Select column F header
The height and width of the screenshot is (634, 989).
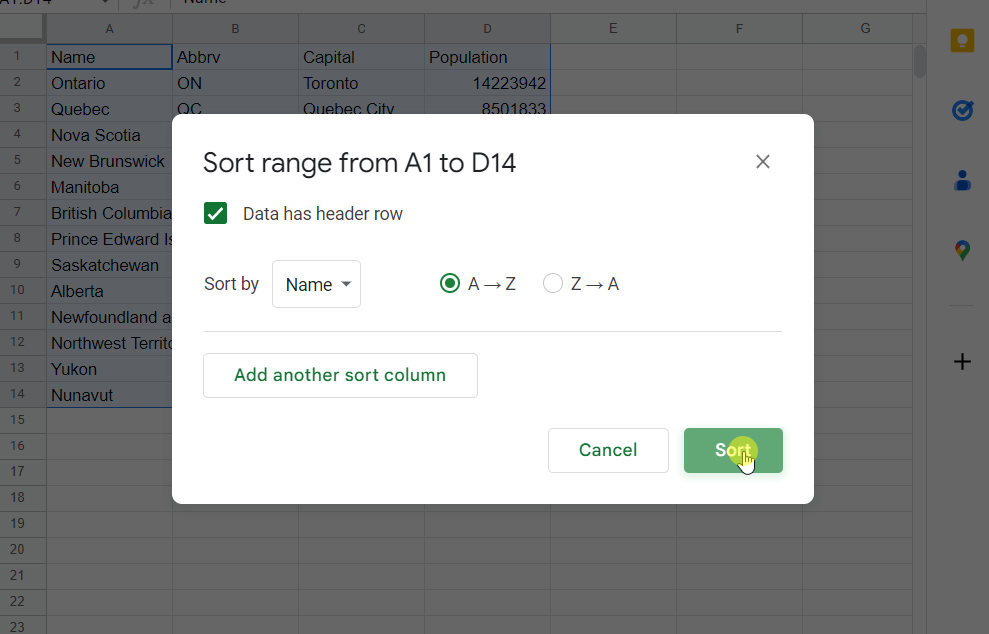pos(739,29)
